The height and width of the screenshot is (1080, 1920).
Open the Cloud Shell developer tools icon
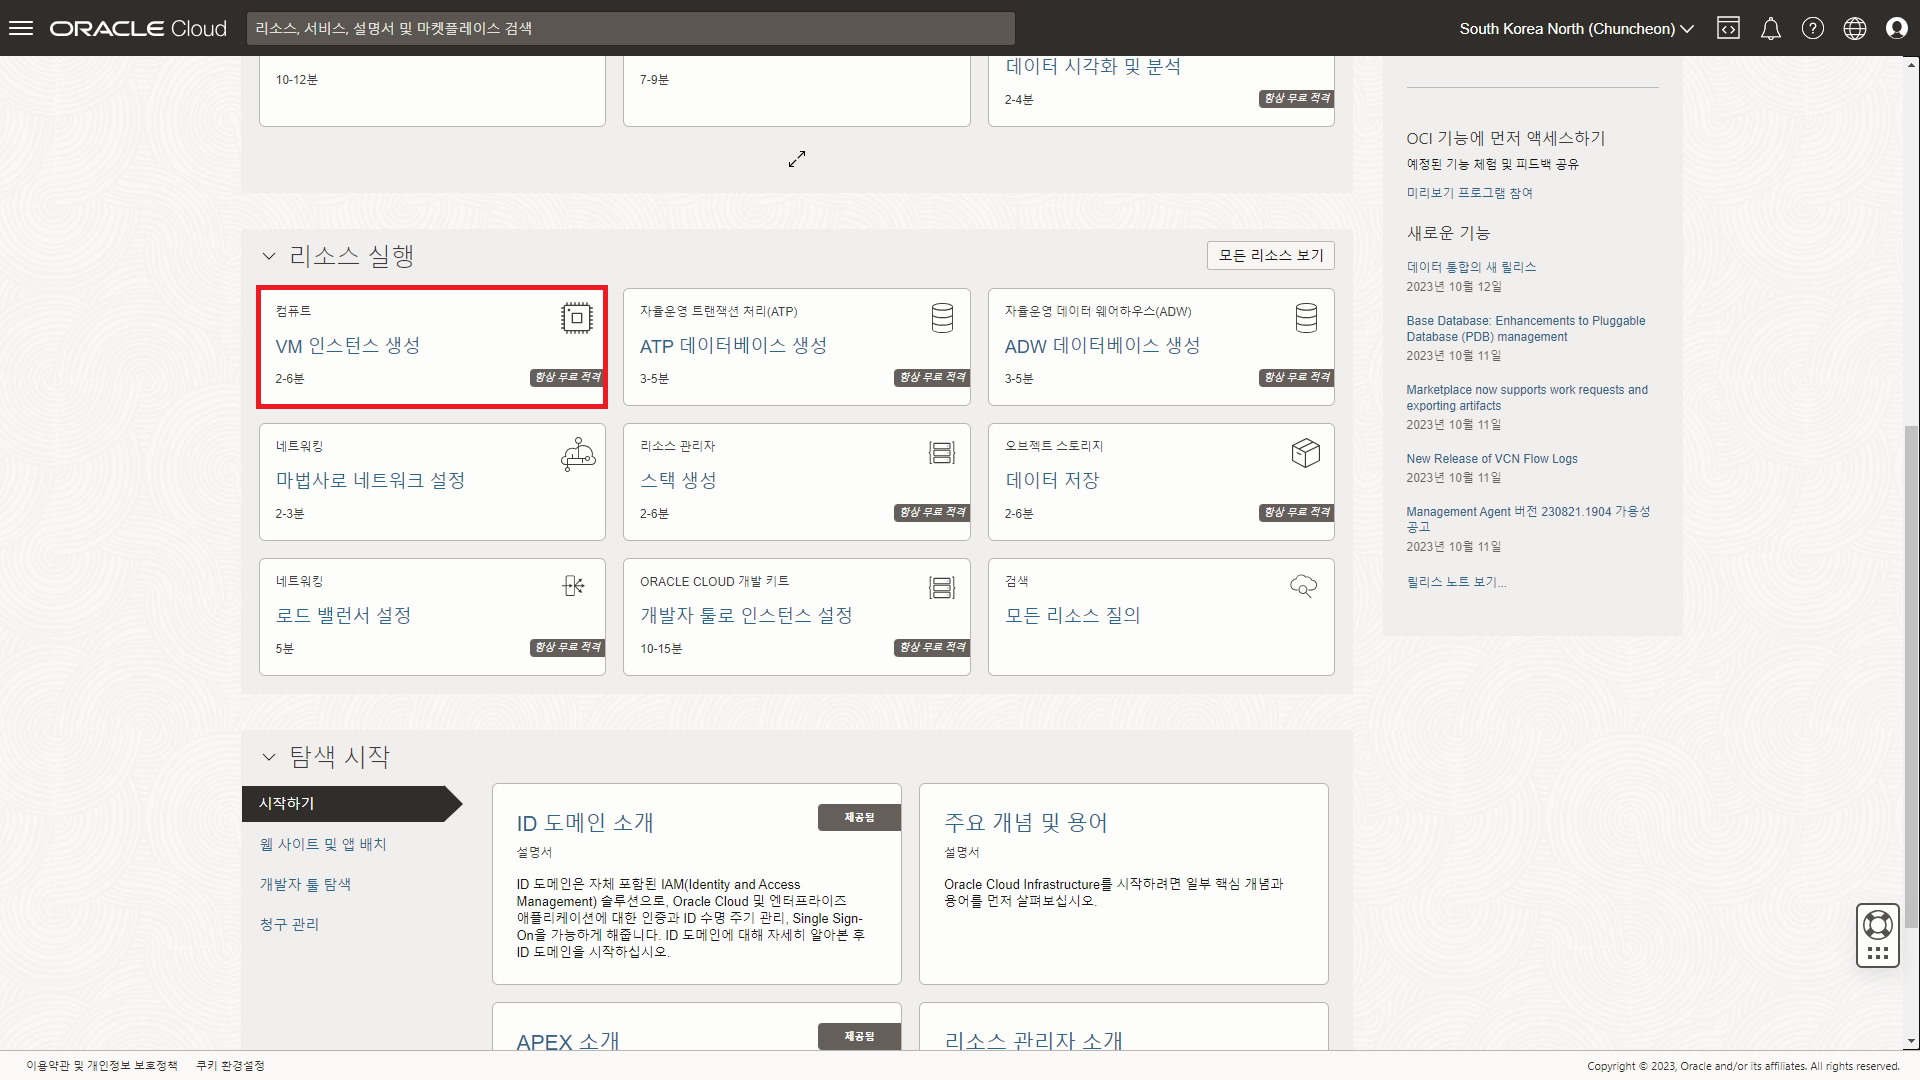point(1728,28)
